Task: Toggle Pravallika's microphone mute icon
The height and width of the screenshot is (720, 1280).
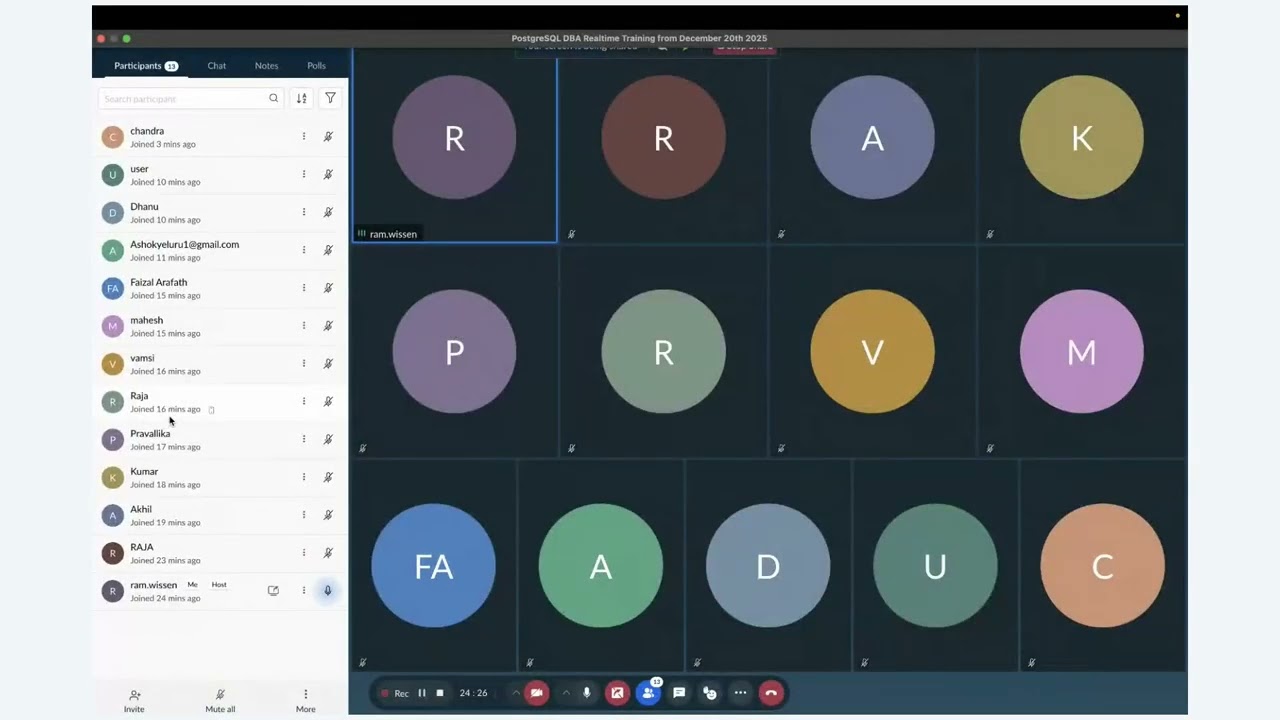Action: click(x=328, y=439)
